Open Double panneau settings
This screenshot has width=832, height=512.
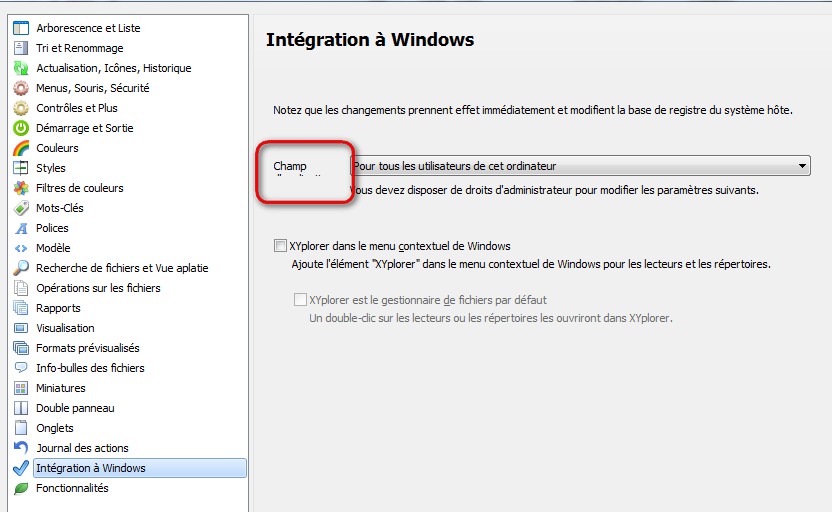pyautogui.click(x=75, y=408)
